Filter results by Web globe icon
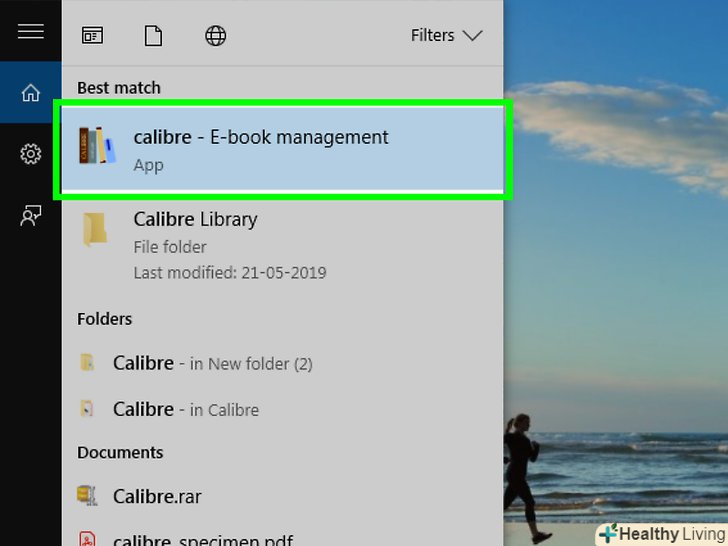 coord(215,36)
